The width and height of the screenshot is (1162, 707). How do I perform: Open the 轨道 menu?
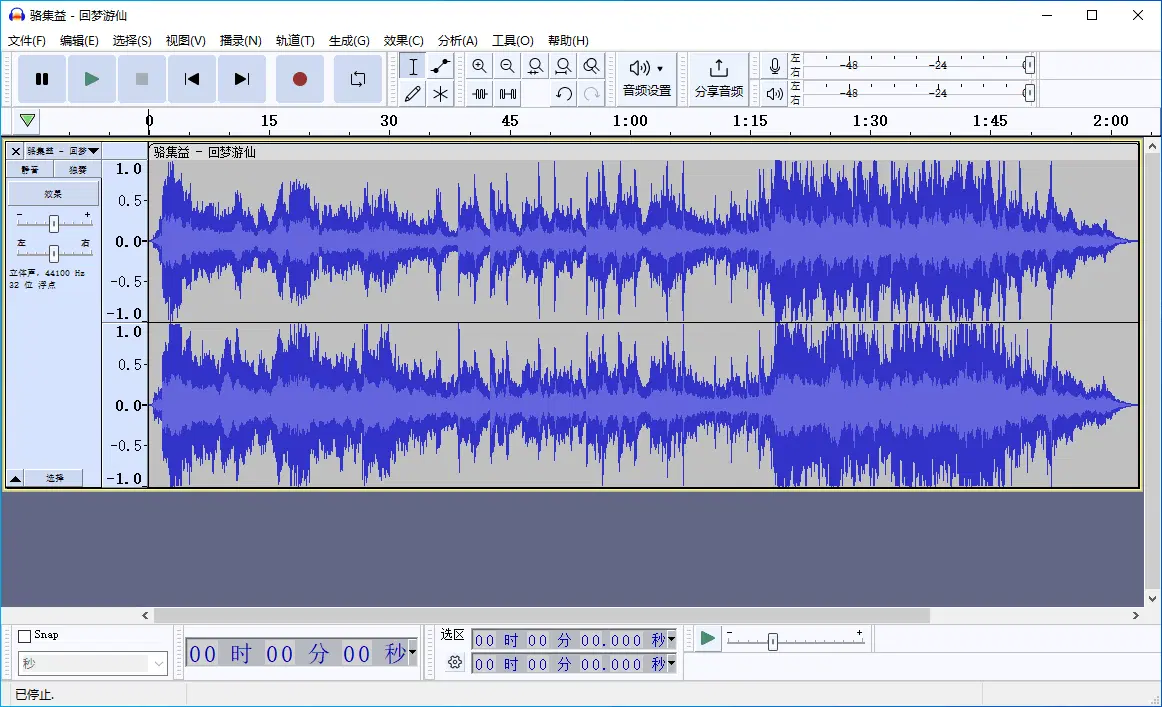(x=295, y=40)
